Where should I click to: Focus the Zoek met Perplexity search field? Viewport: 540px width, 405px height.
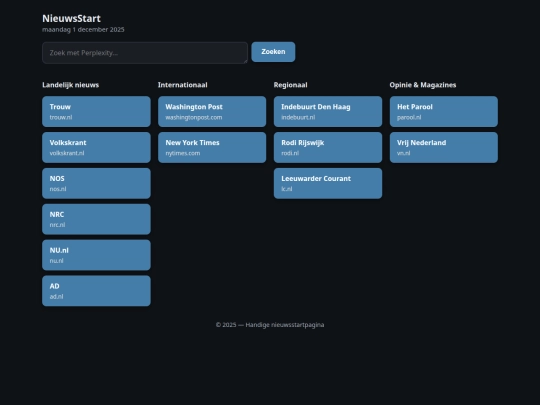pos(145,53)
